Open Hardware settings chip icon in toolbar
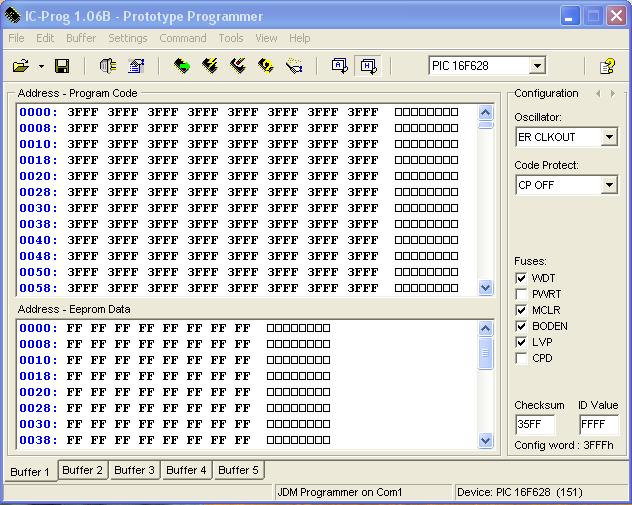 click(x=108, y=66)
